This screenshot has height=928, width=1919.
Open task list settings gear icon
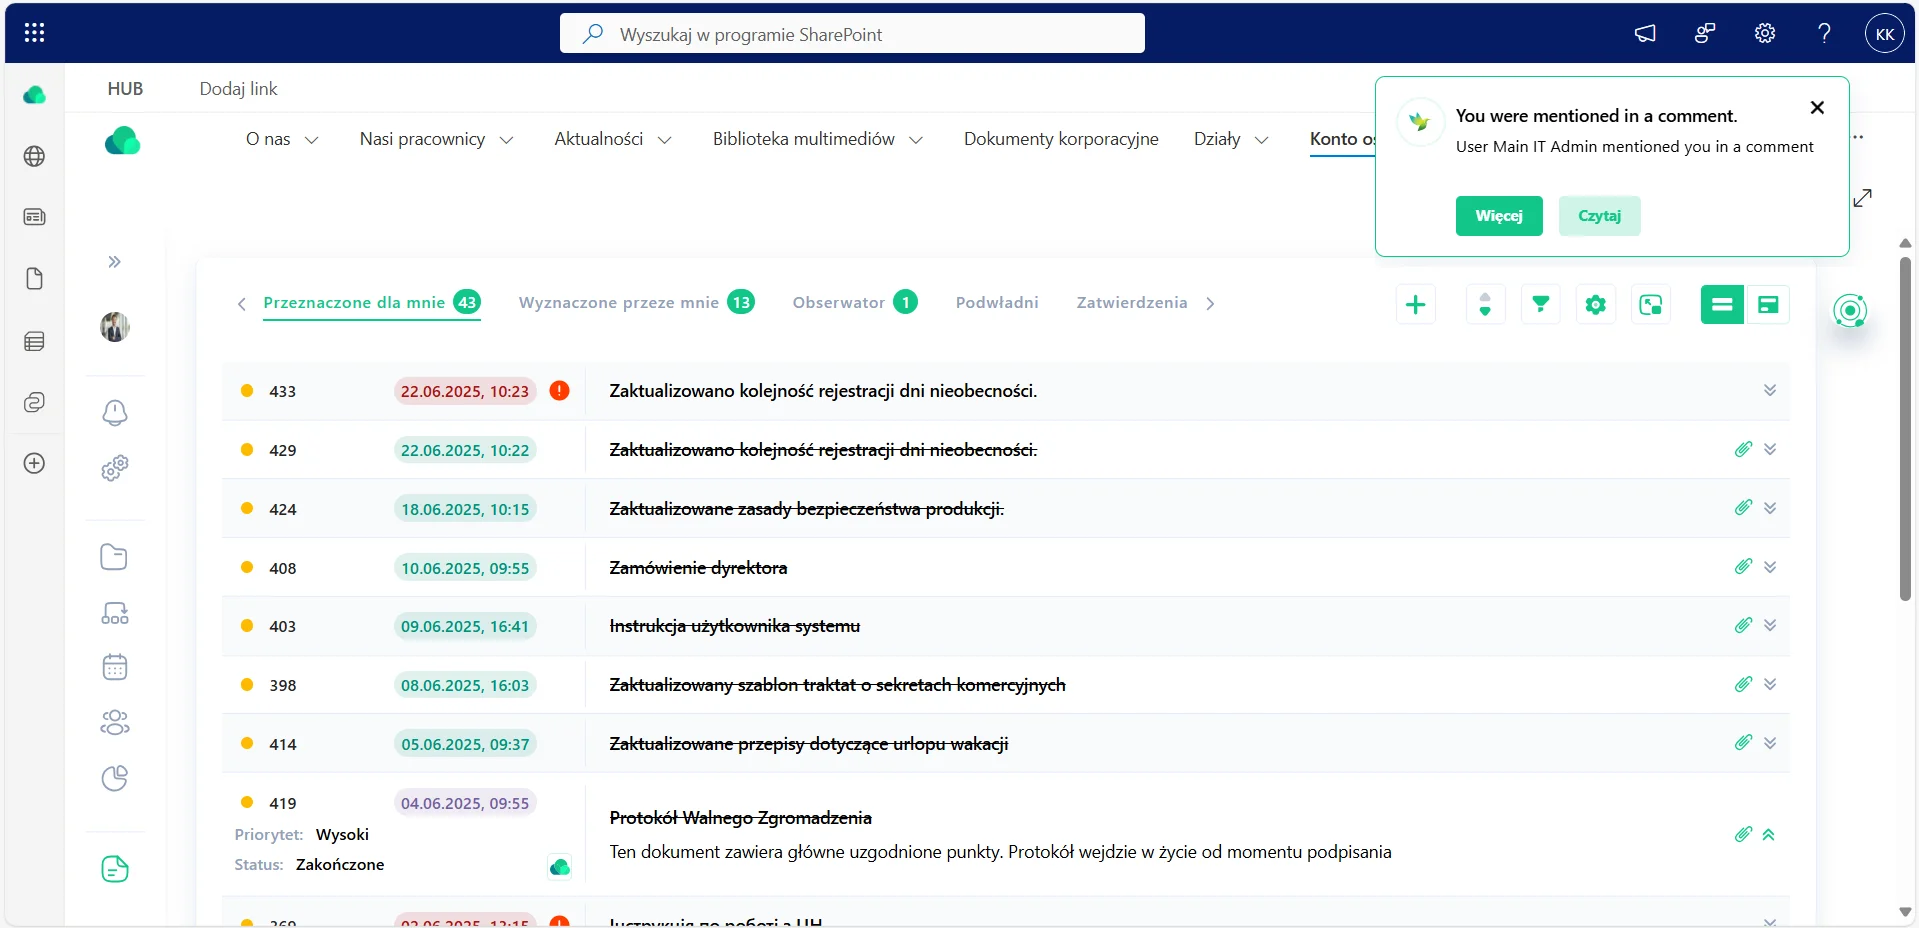click(1595, 305)
